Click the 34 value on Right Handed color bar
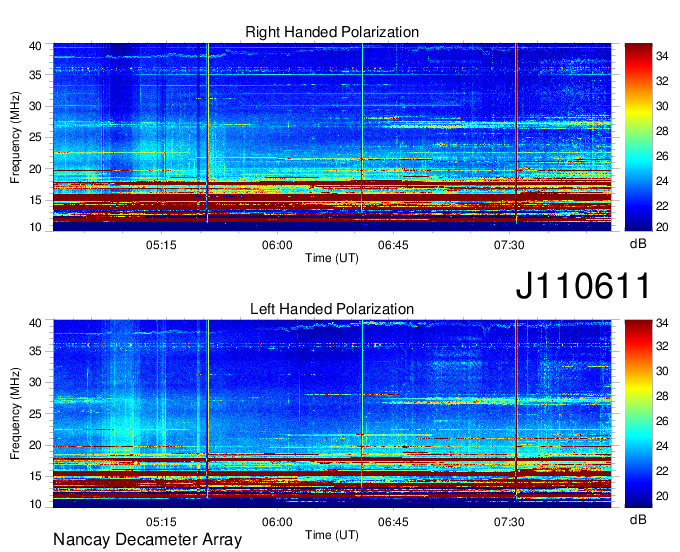 coord(662,56)
